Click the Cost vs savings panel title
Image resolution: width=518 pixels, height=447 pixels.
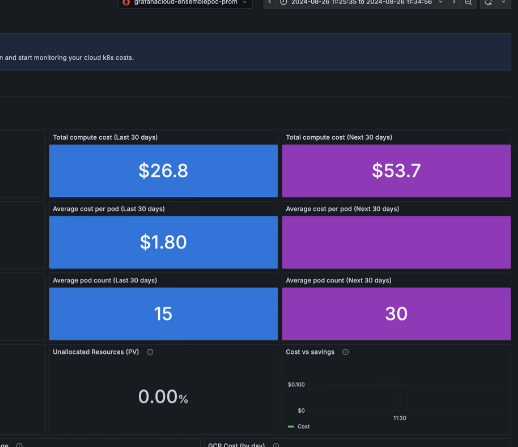pos(310,352)
